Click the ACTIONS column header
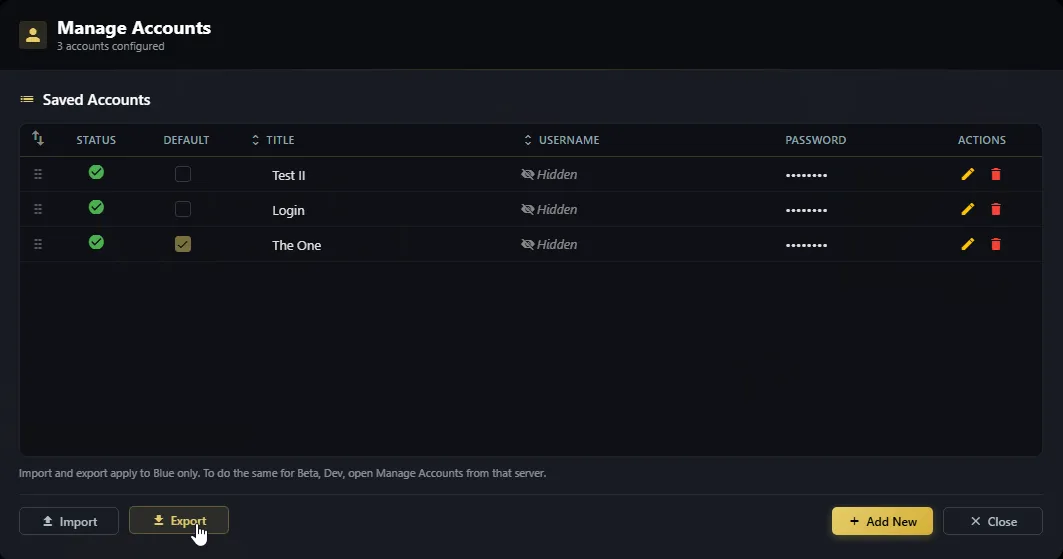Viewport: 1063px width, 559px height. tap(982, 140)
